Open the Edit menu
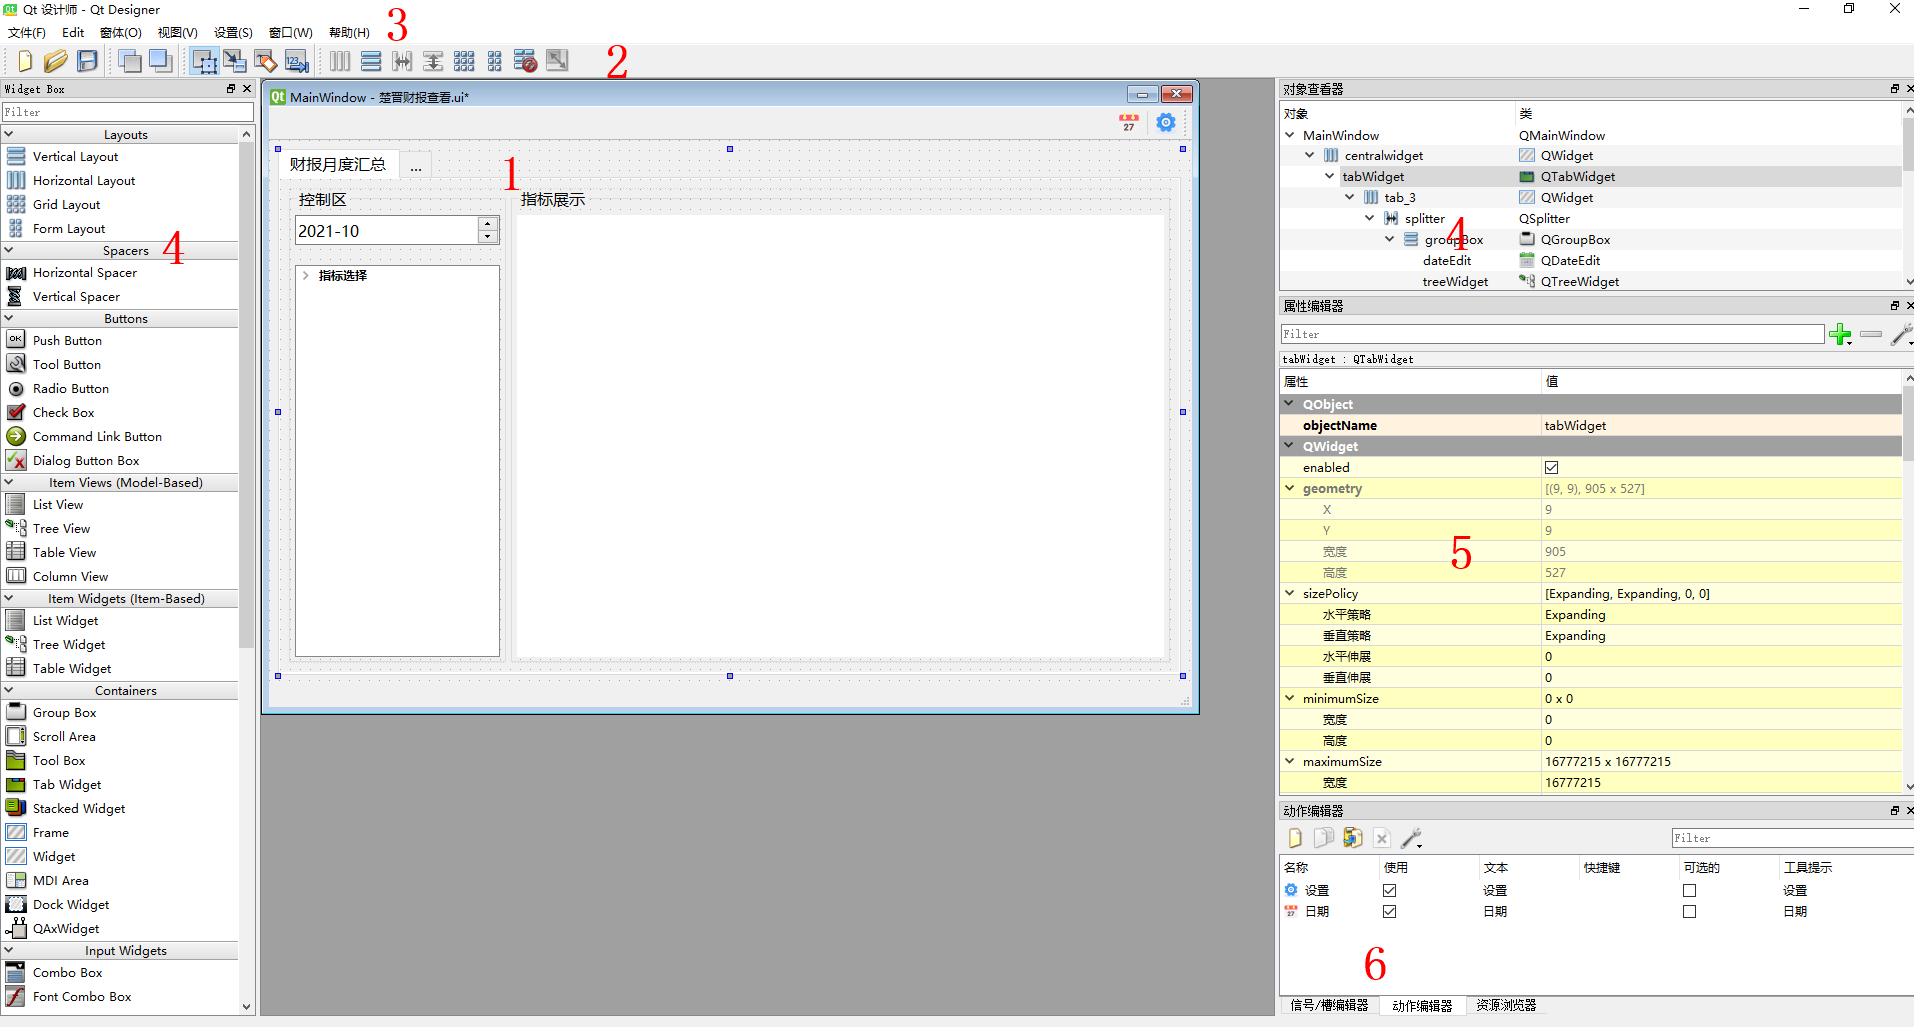The image size is (1914, 1027). point(73,32)
